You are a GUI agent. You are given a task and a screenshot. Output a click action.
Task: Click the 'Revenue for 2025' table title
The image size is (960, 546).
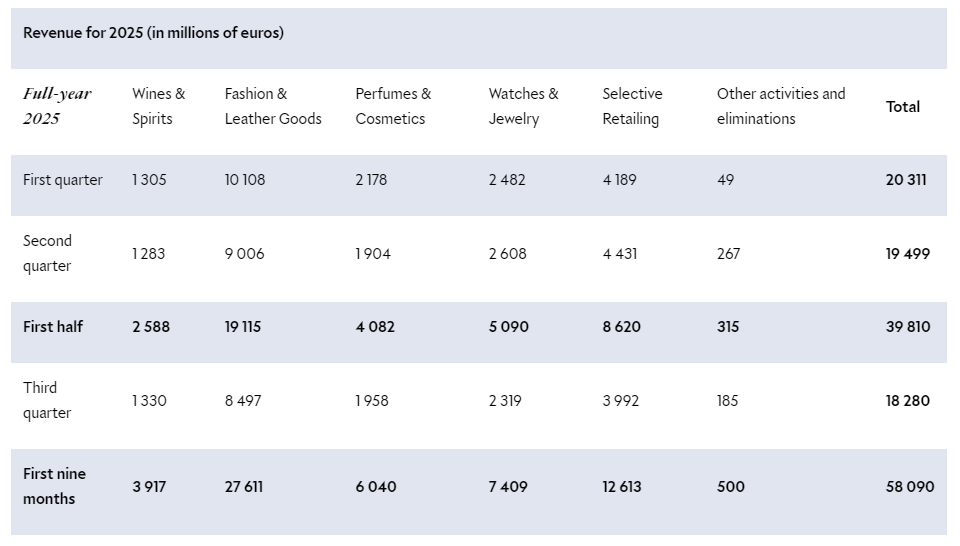click(153, 33)
